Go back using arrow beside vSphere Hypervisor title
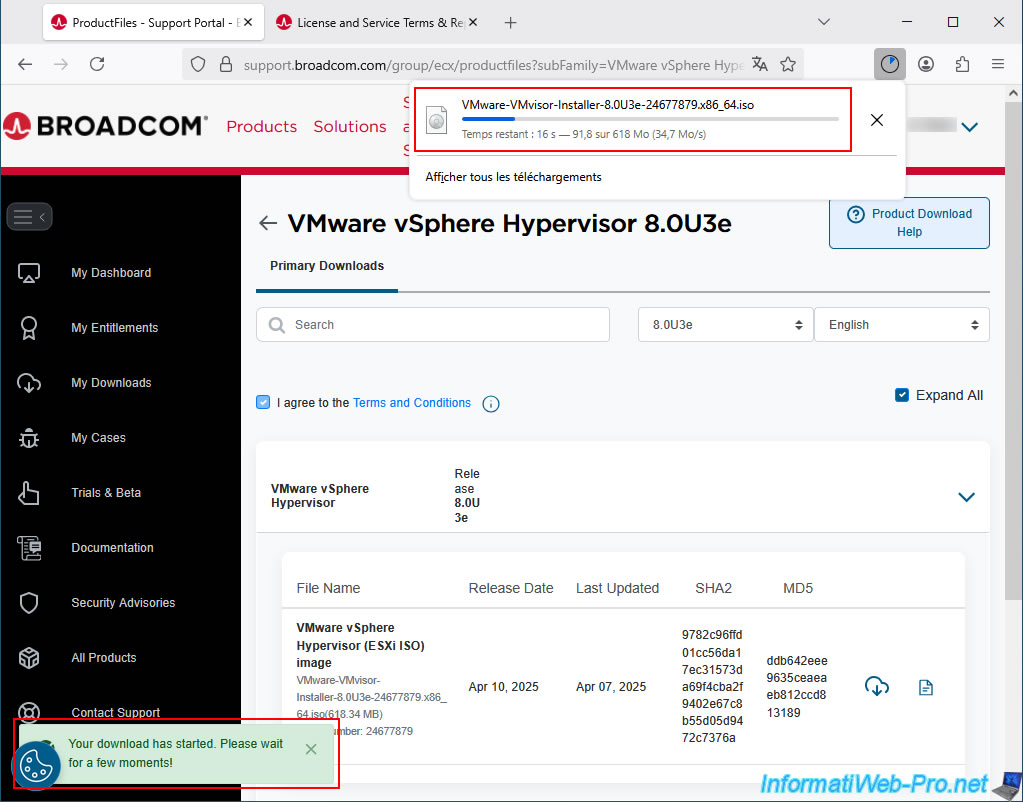 click(x=267, y=224)
